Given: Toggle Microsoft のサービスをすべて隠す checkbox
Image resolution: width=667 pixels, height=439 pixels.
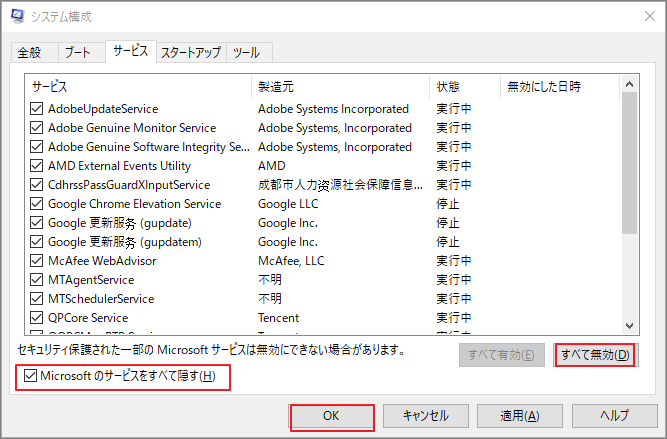Looking at the screenshot, I should (30, 376).
